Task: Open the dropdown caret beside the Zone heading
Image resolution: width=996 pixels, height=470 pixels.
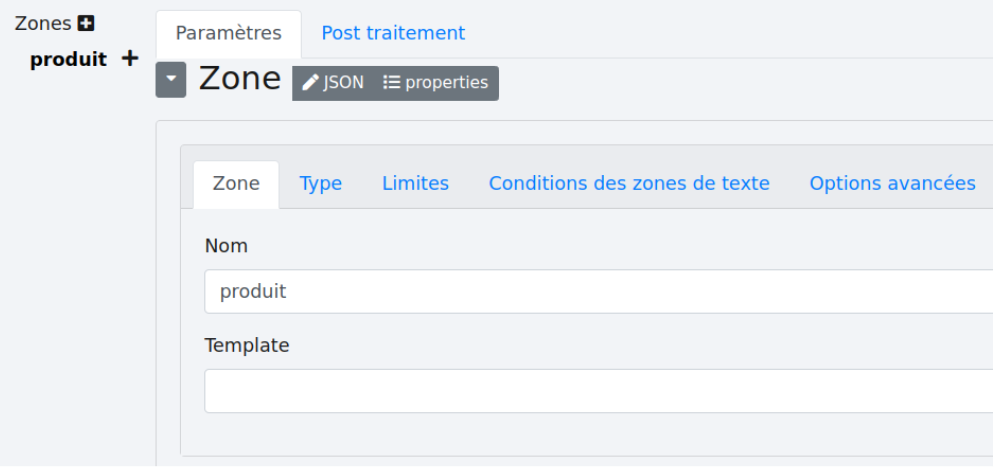Action: 171,80
